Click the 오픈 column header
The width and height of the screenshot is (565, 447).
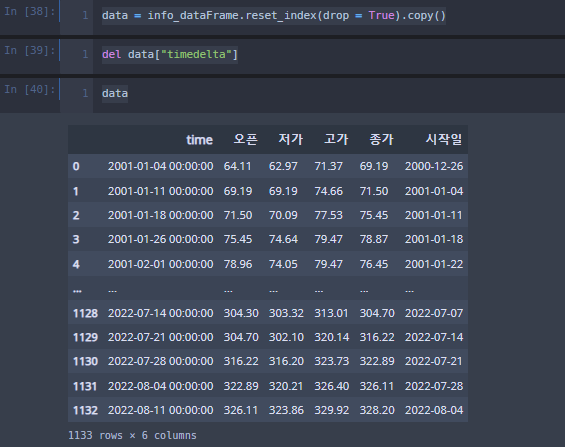point(245,139)
